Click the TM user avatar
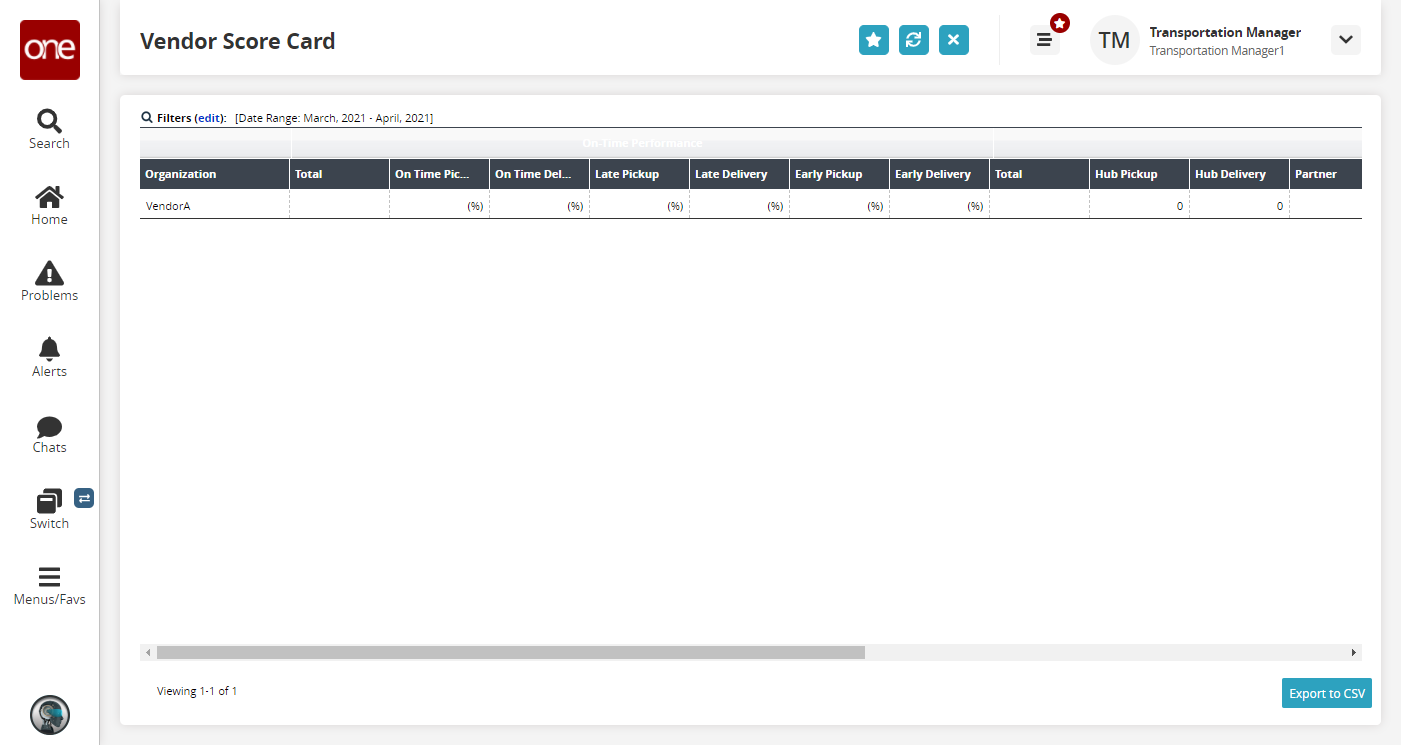 pos(1114,40)
